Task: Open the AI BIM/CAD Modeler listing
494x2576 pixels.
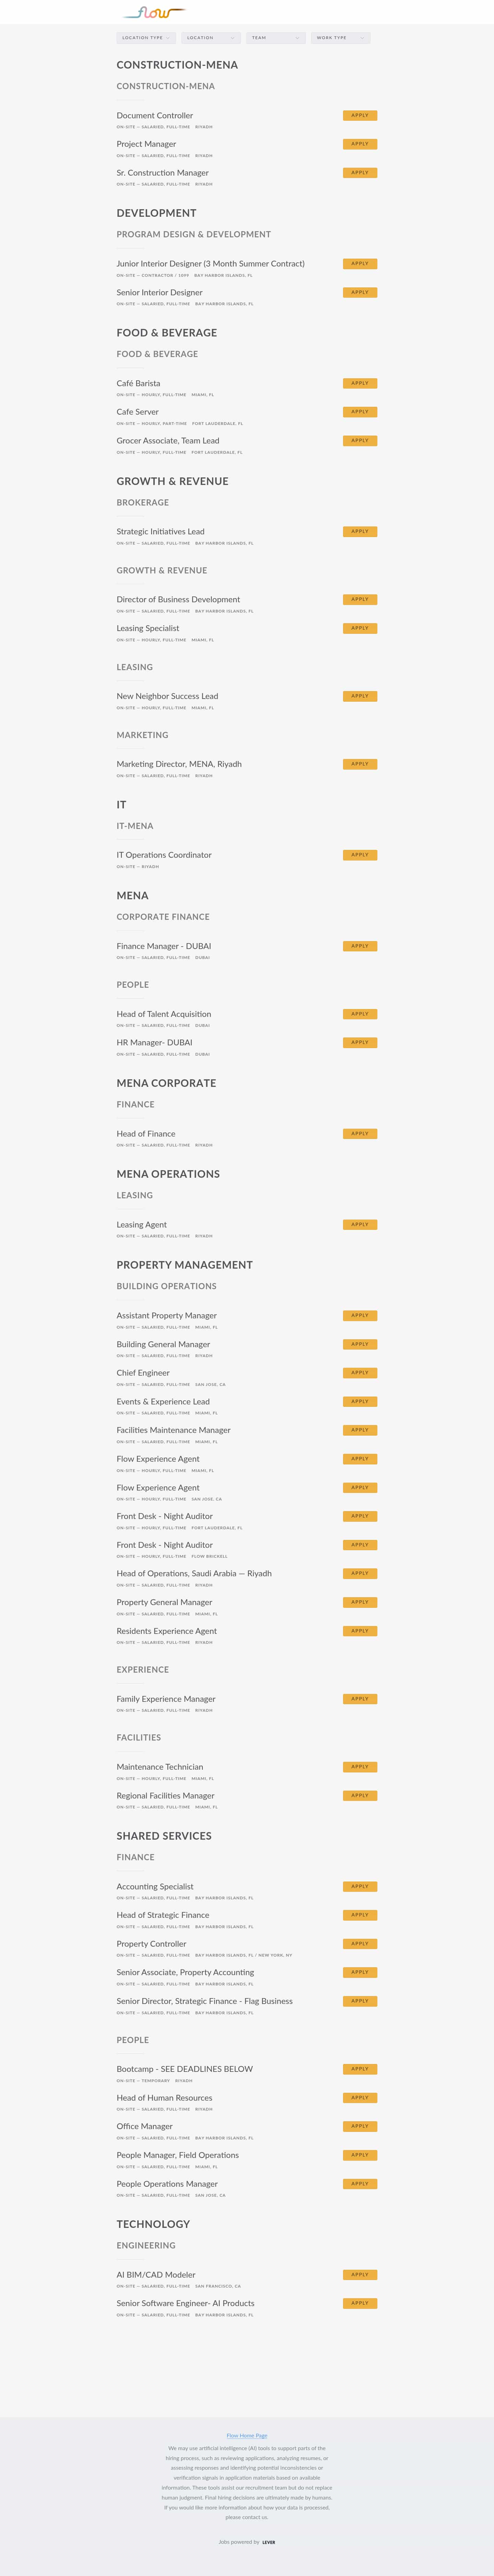Action: [156, 2274]
